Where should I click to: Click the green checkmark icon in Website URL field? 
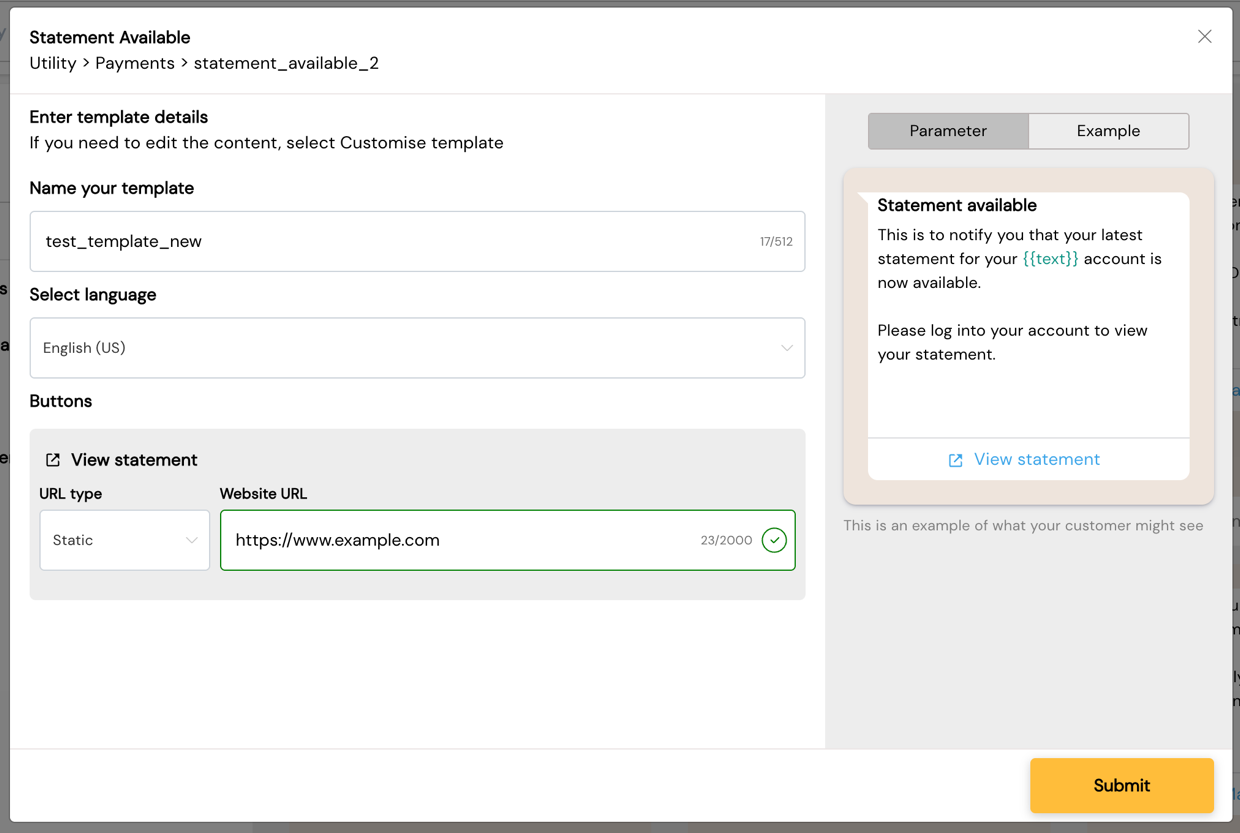(x=774, y=540)
